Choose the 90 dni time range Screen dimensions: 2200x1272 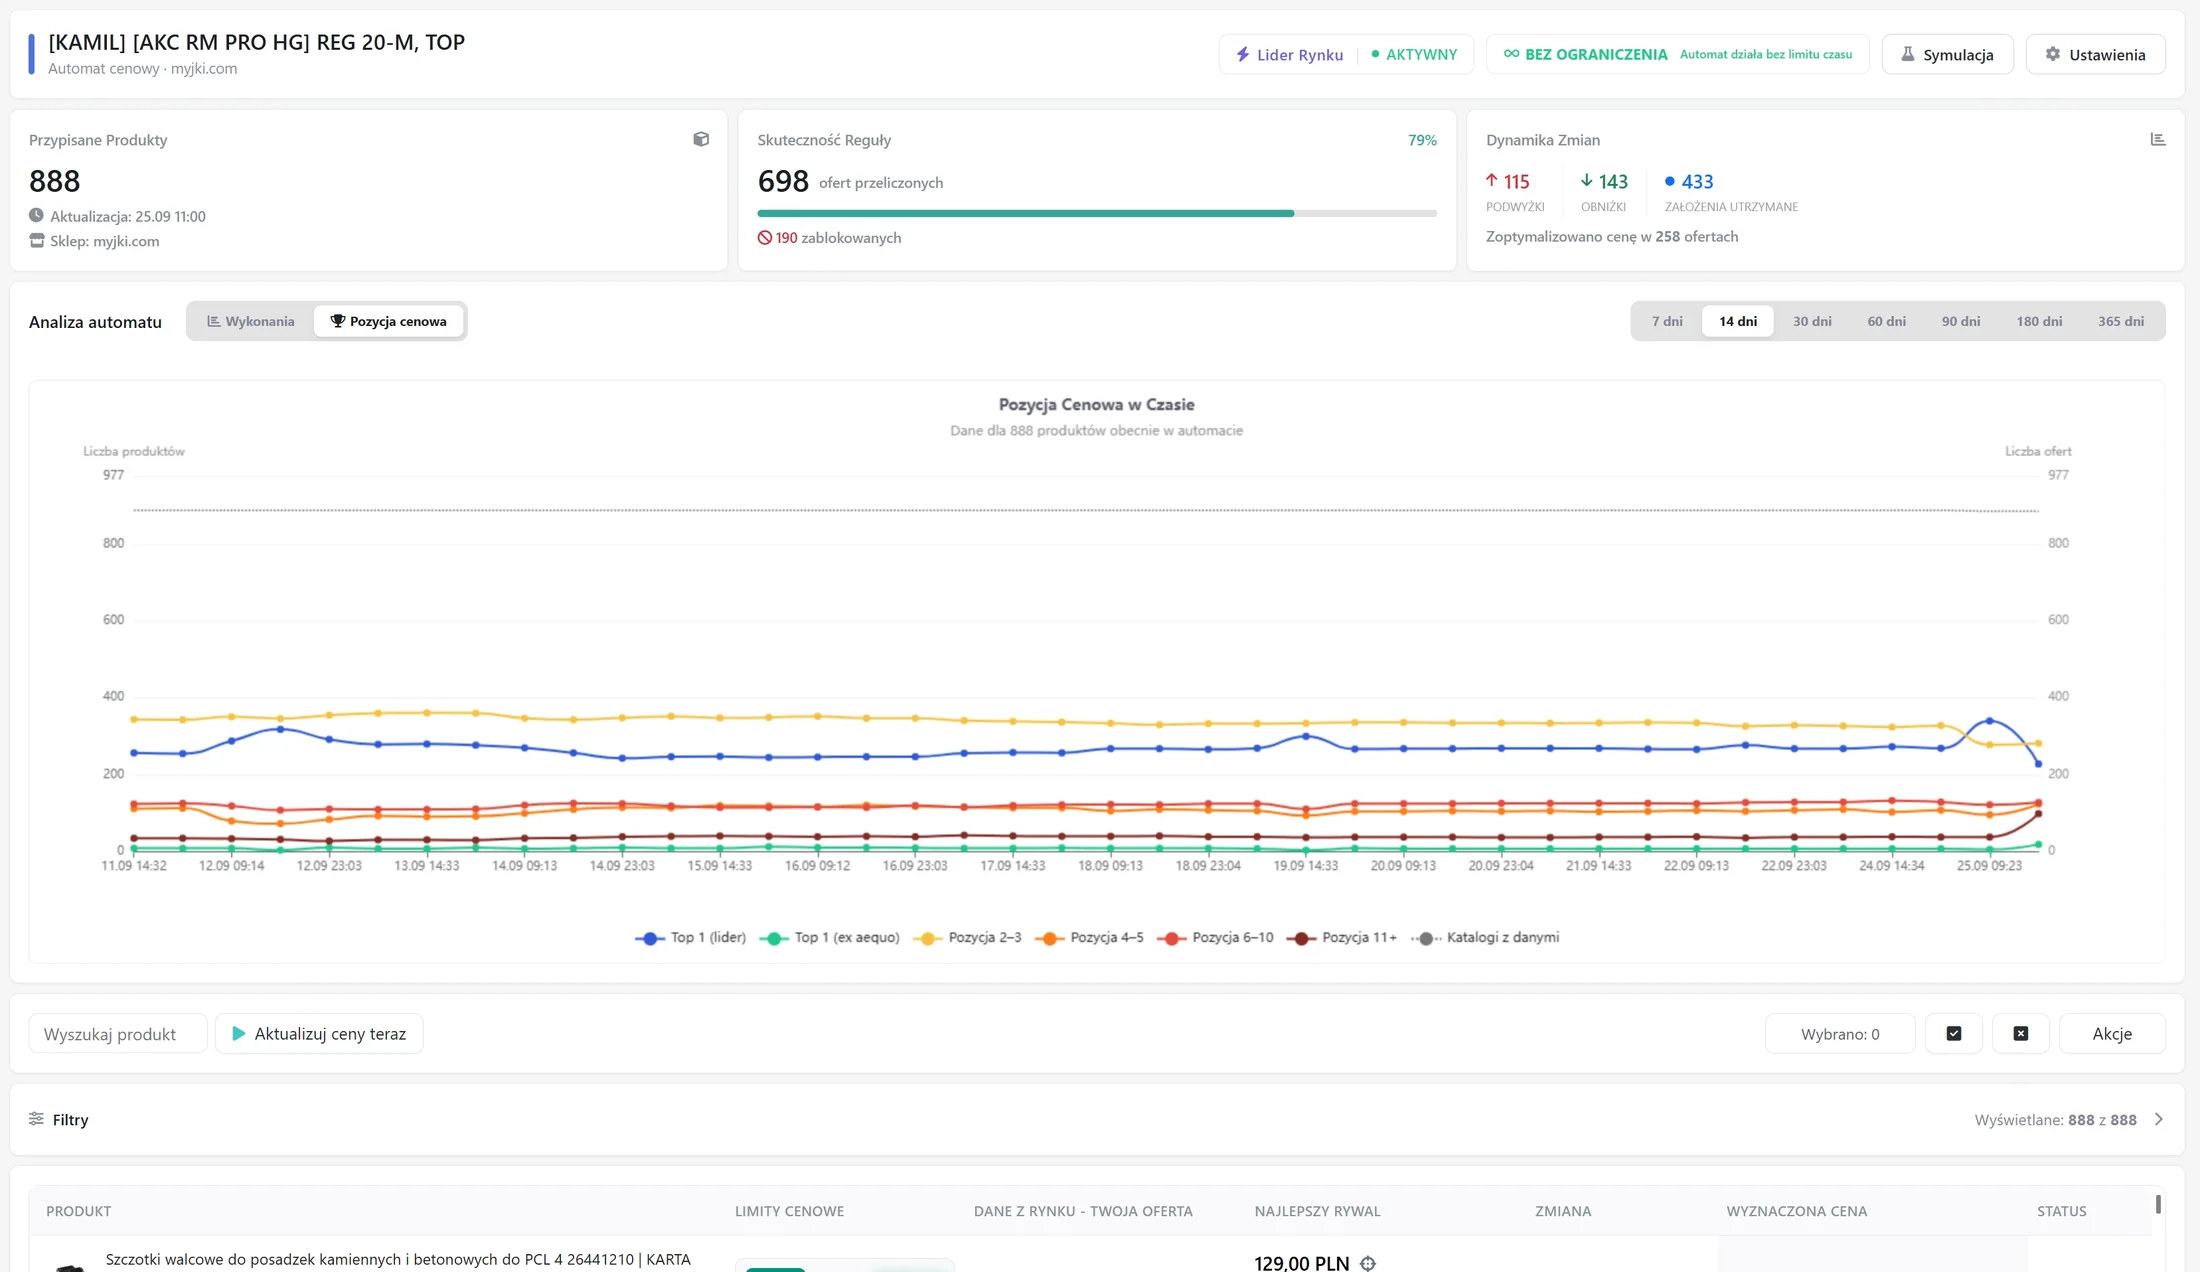pyautogui.click(x=1960, y=321)
